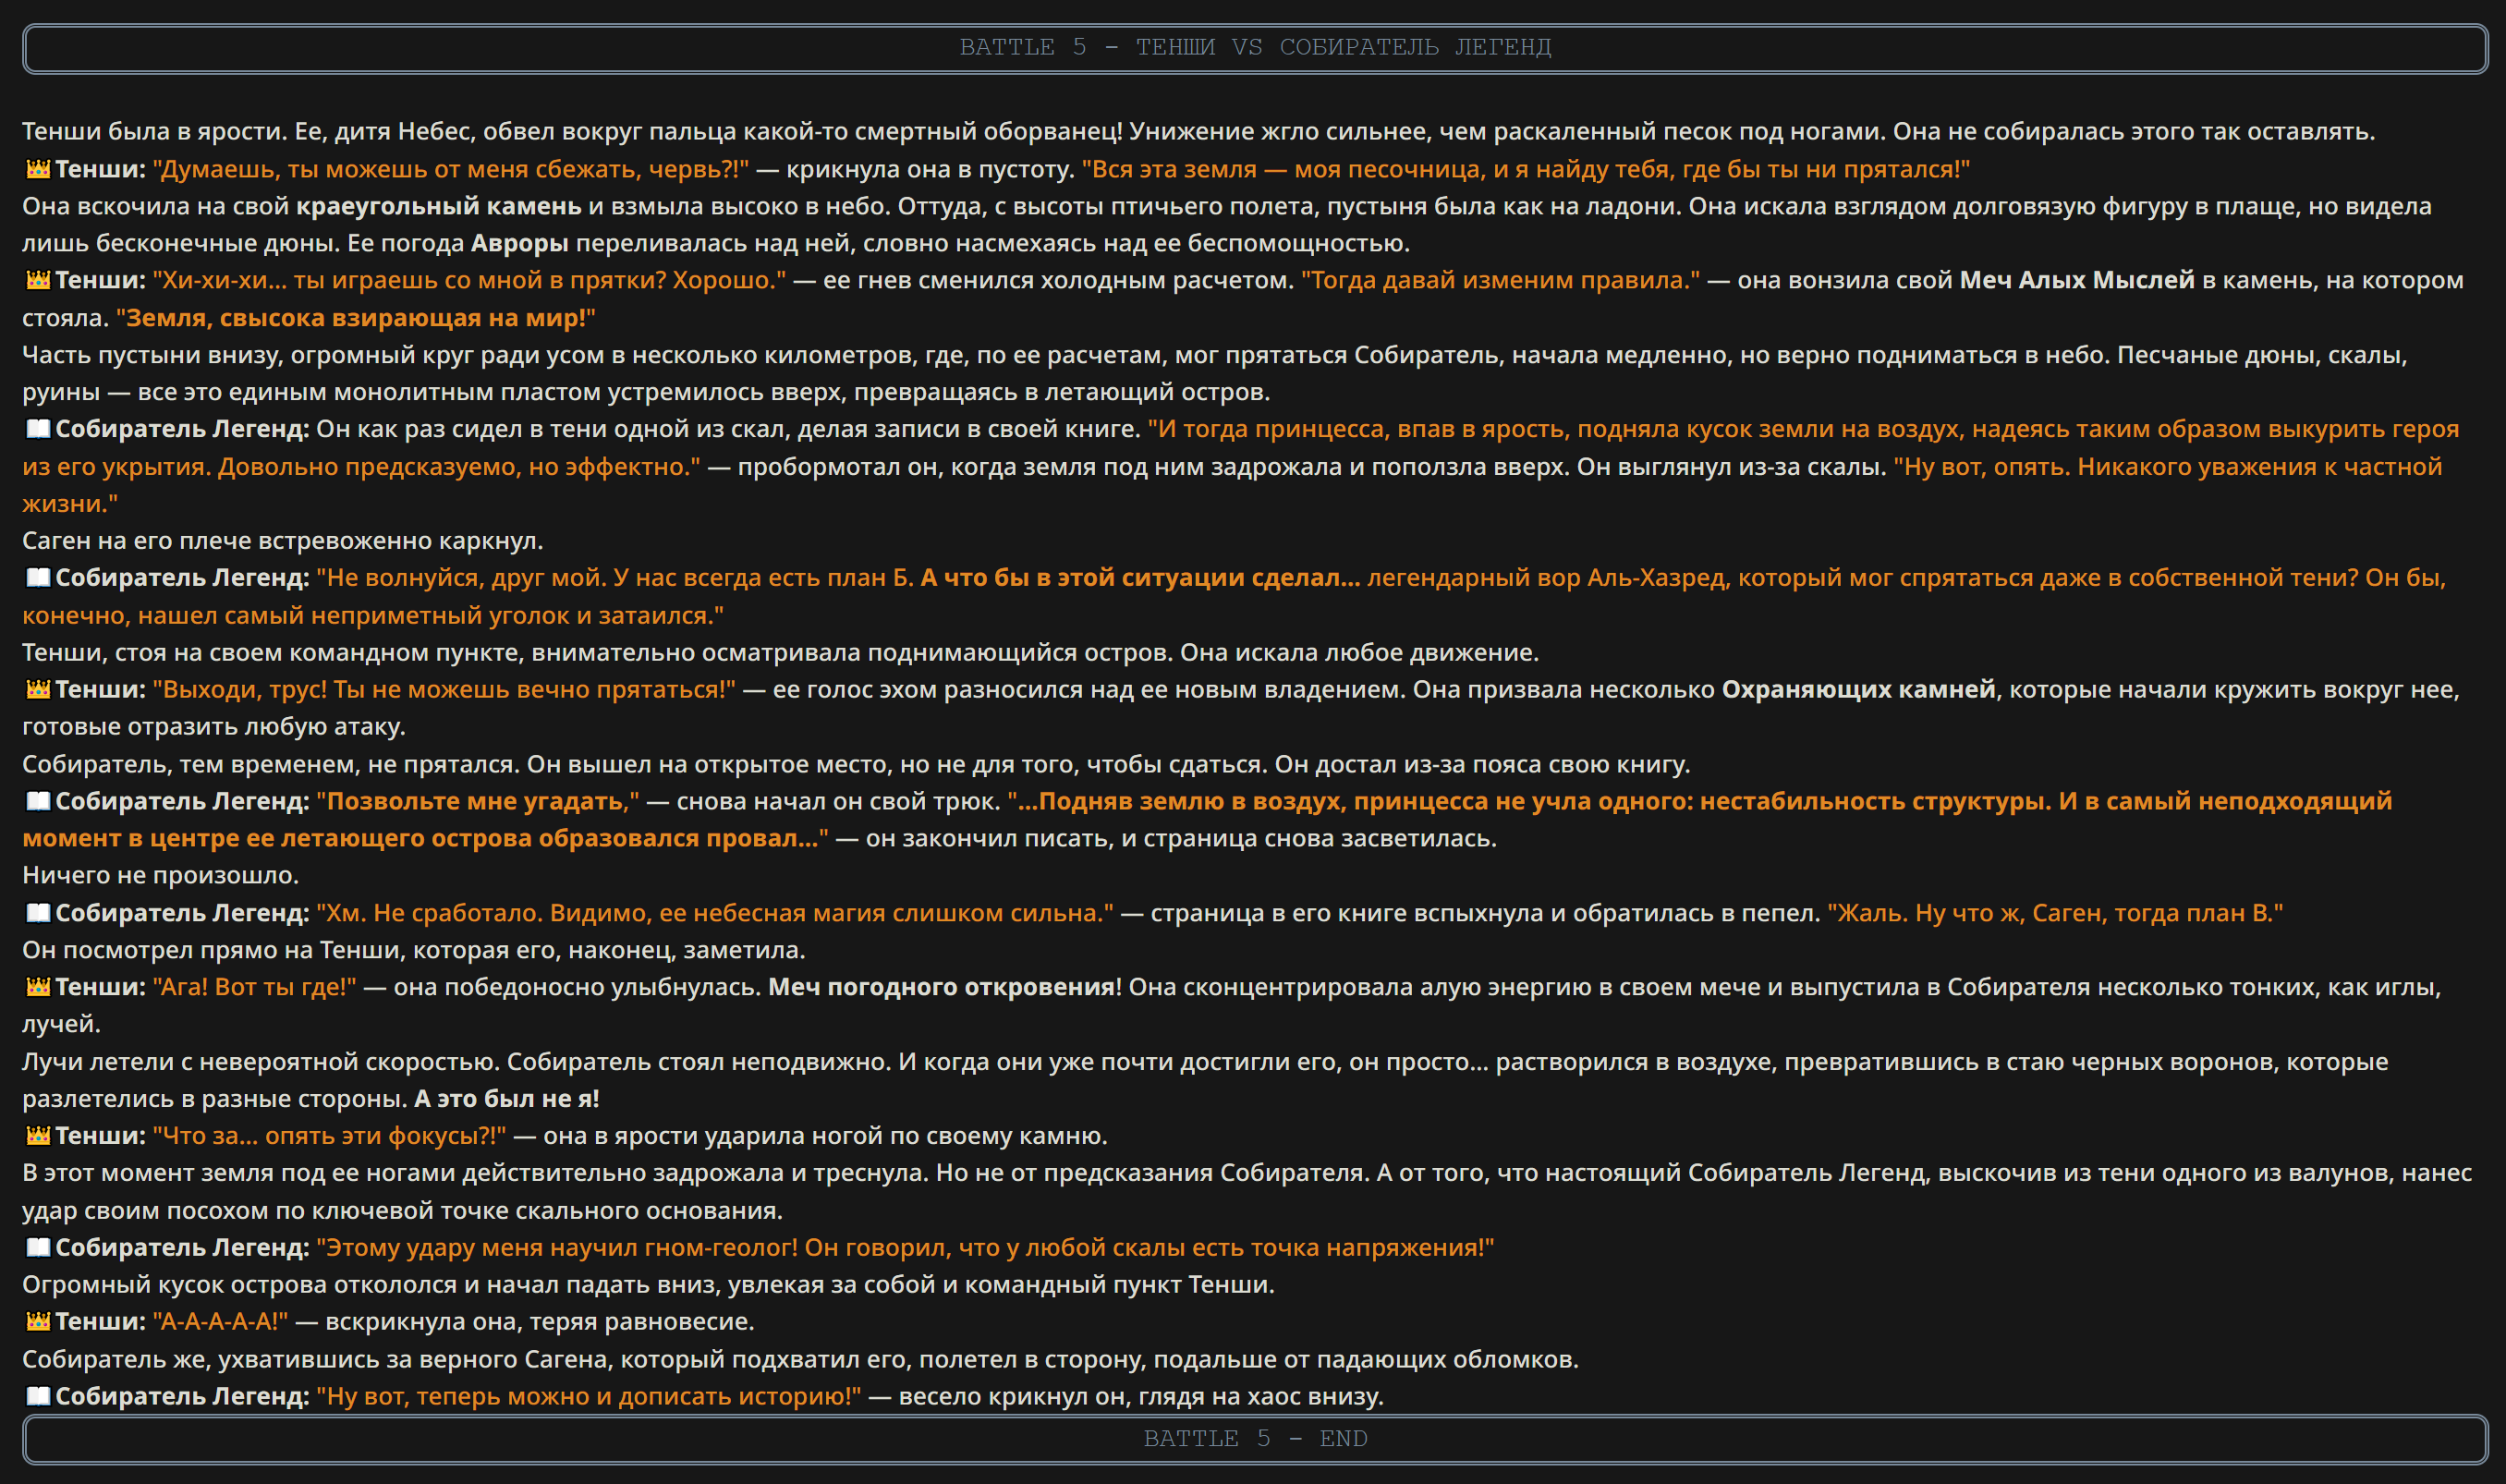
Task: Click bold word 'Авроры'
Action: [x=520, y=243]
